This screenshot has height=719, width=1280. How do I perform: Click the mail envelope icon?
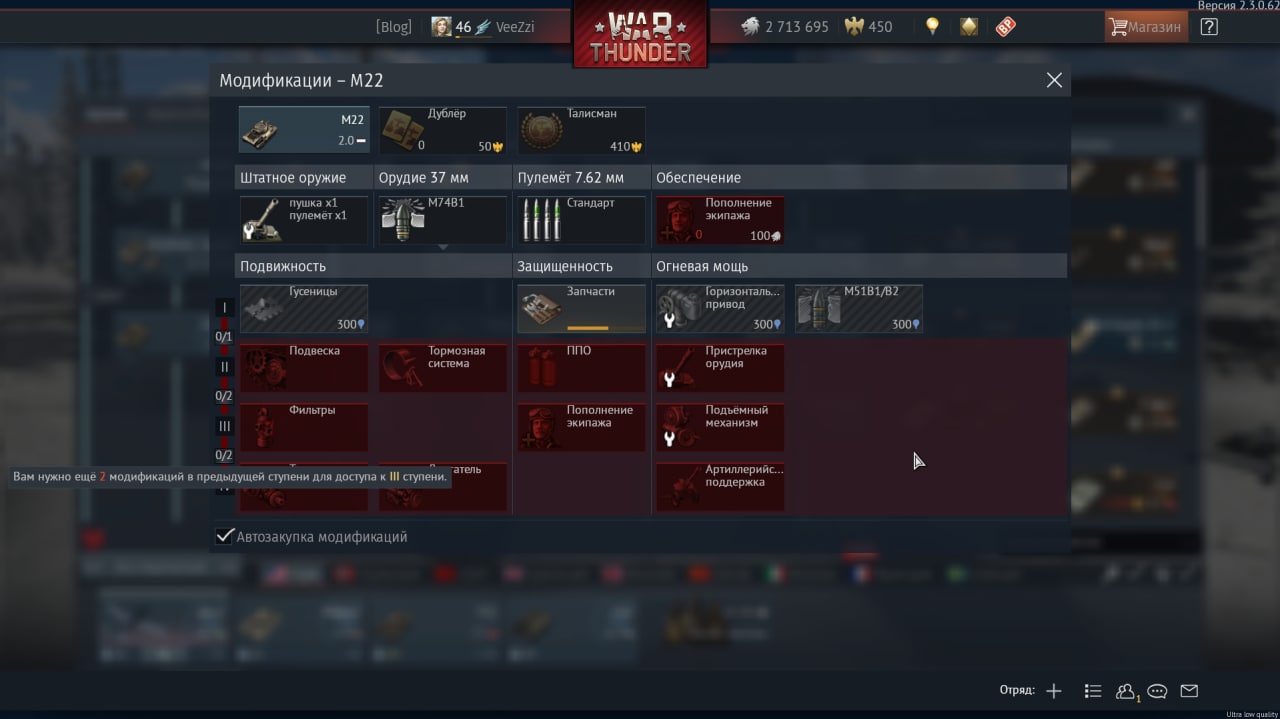(1189, 691)
